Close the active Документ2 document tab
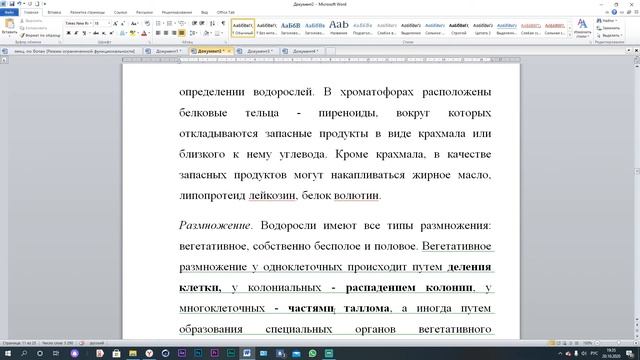Screen dimensions: 640x360 click(x=229, y=51)
